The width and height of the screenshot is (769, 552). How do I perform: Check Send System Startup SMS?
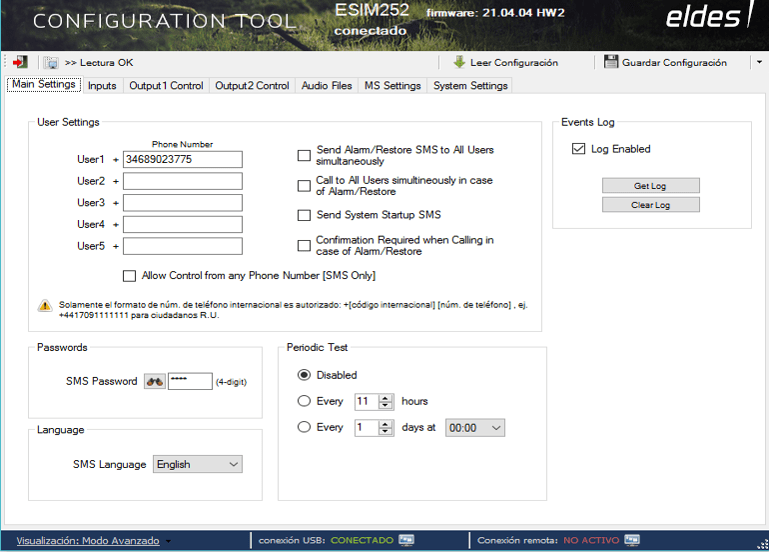coord(304,215)
